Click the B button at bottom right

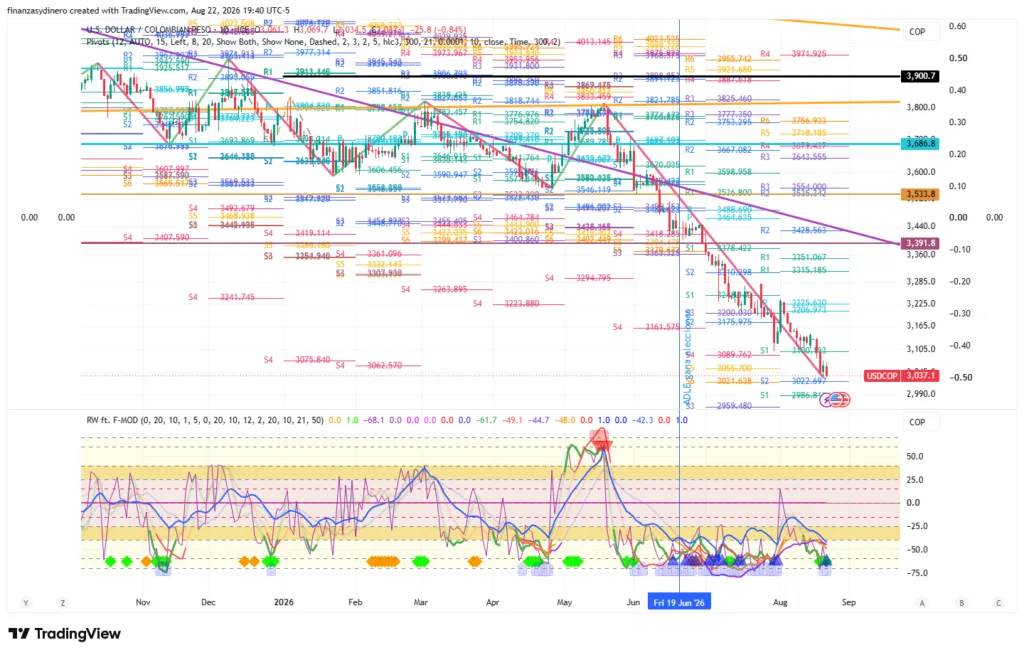click(x=961, y=603)
